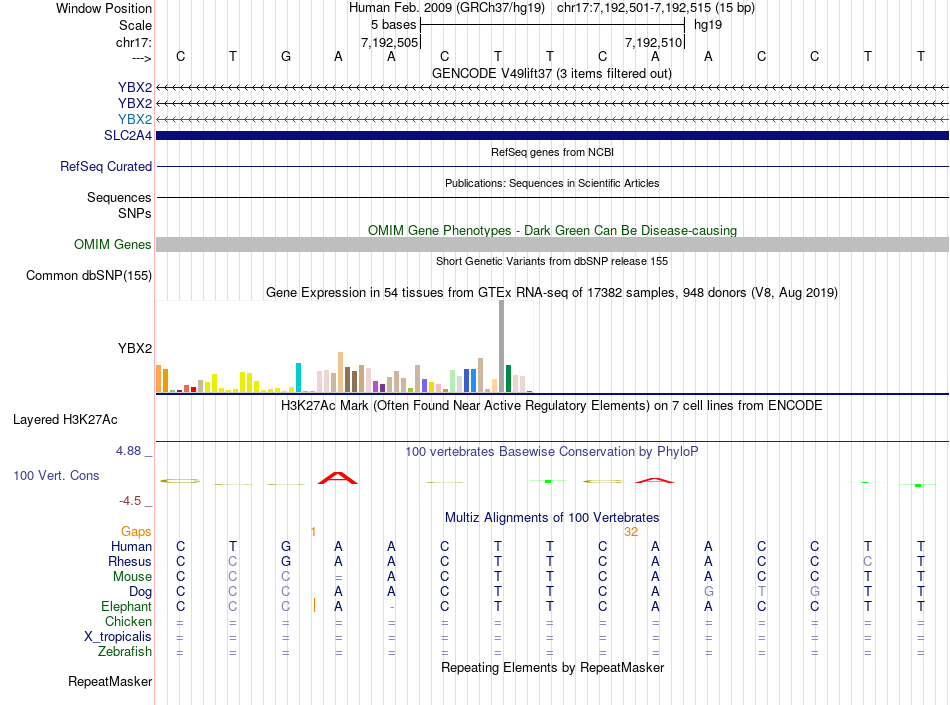Select the light-blue YBX2 transcript label
950x705 pixels.
(135, 119)
